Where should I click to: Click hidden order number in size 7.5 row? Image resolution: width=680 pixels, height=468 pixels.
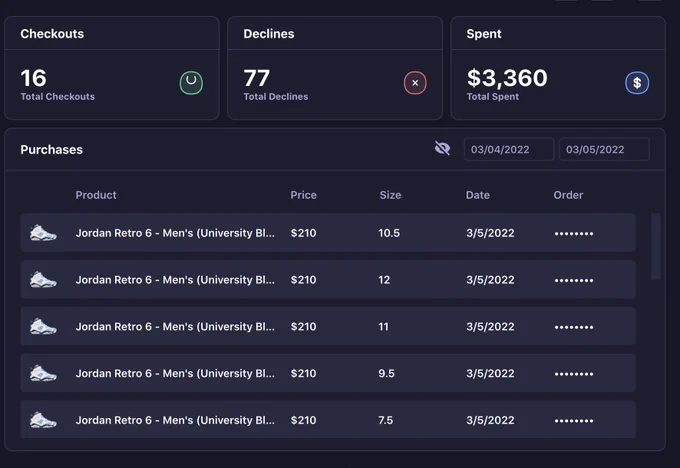[574, 421]
